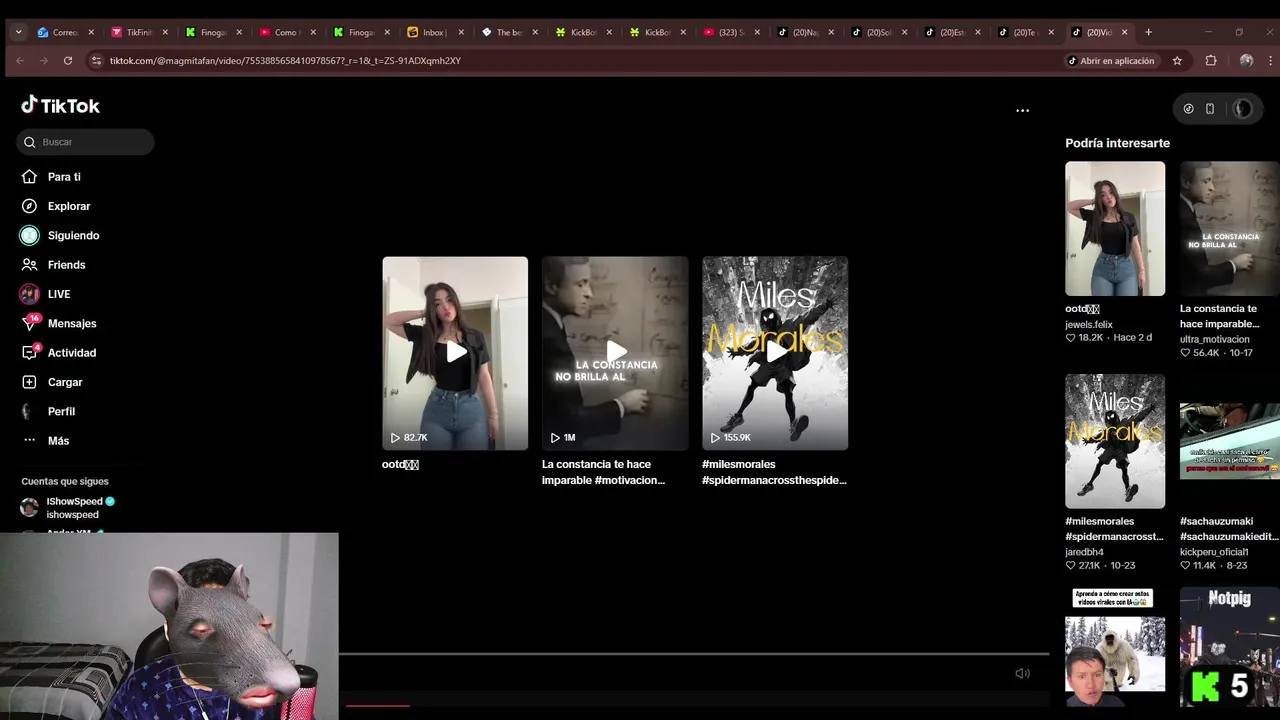Open the profile avatar menu at top right
Screen dimensions: 1280x720
(1242, 109)
